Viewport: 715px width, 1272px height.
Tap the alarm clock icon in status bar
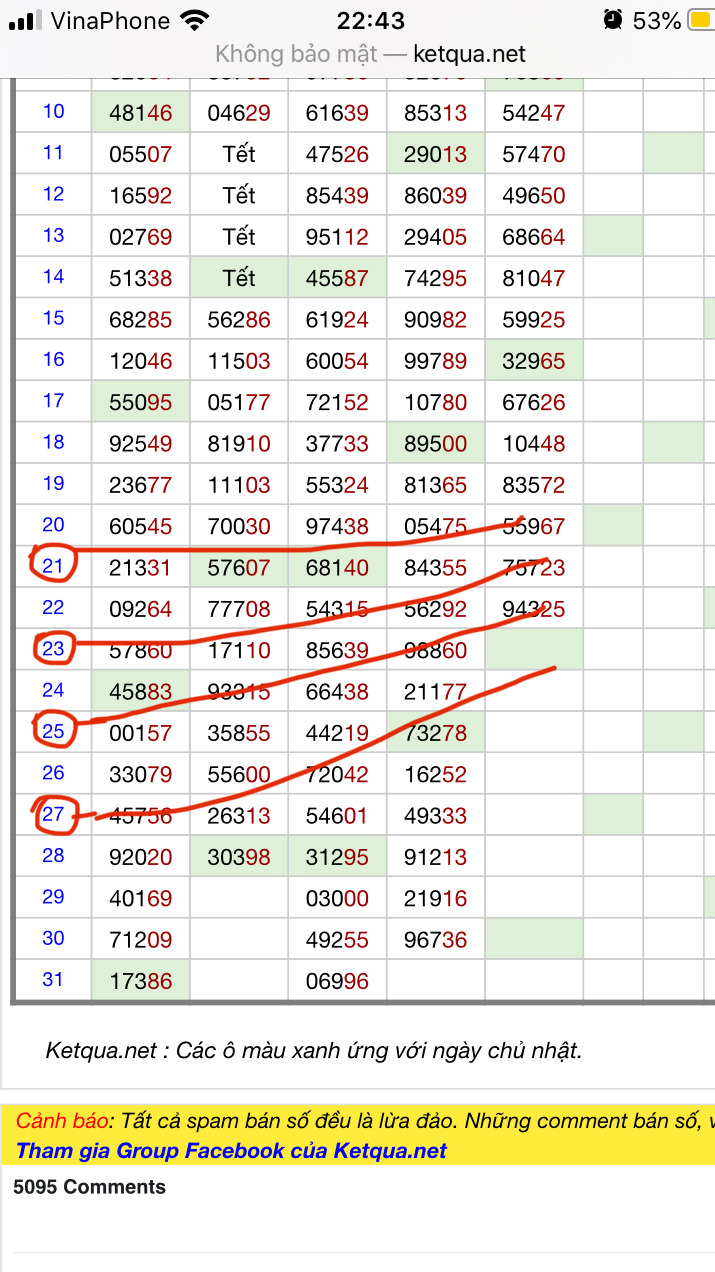612,20
